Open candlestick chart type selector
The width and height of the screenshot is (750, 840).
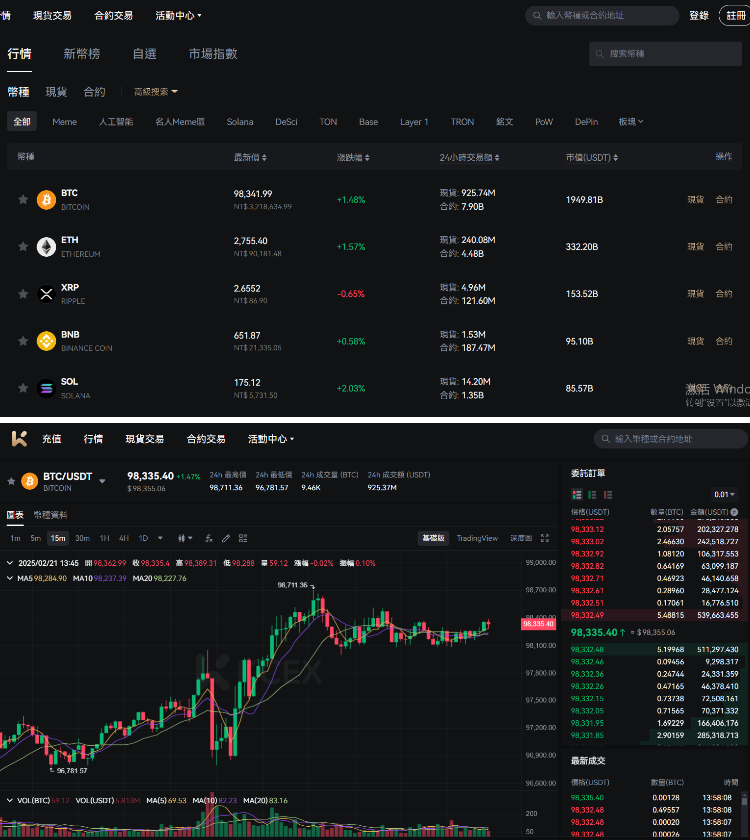point(185,538)
